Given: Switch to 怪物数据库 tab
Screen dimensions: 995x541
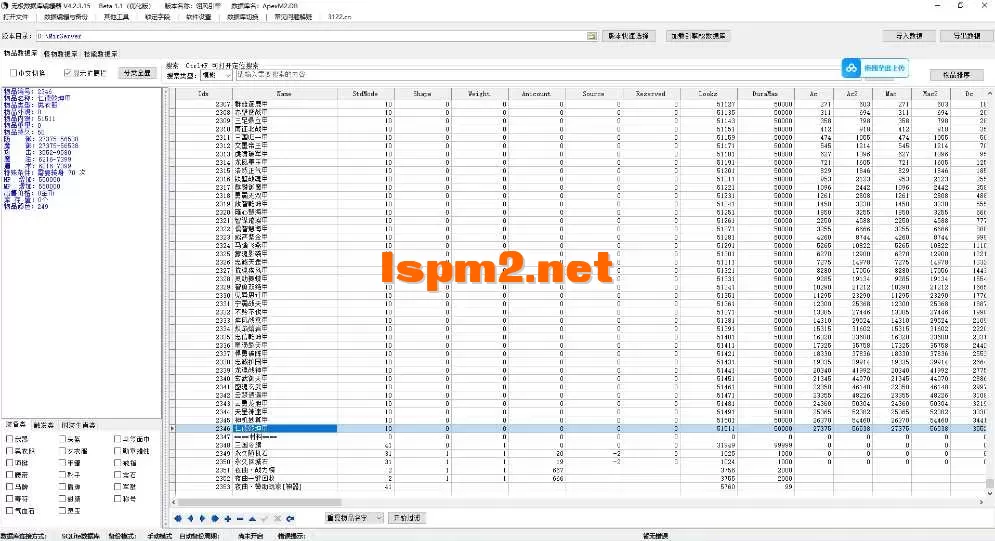Looking at the screenshot, I should coord(60,54).
